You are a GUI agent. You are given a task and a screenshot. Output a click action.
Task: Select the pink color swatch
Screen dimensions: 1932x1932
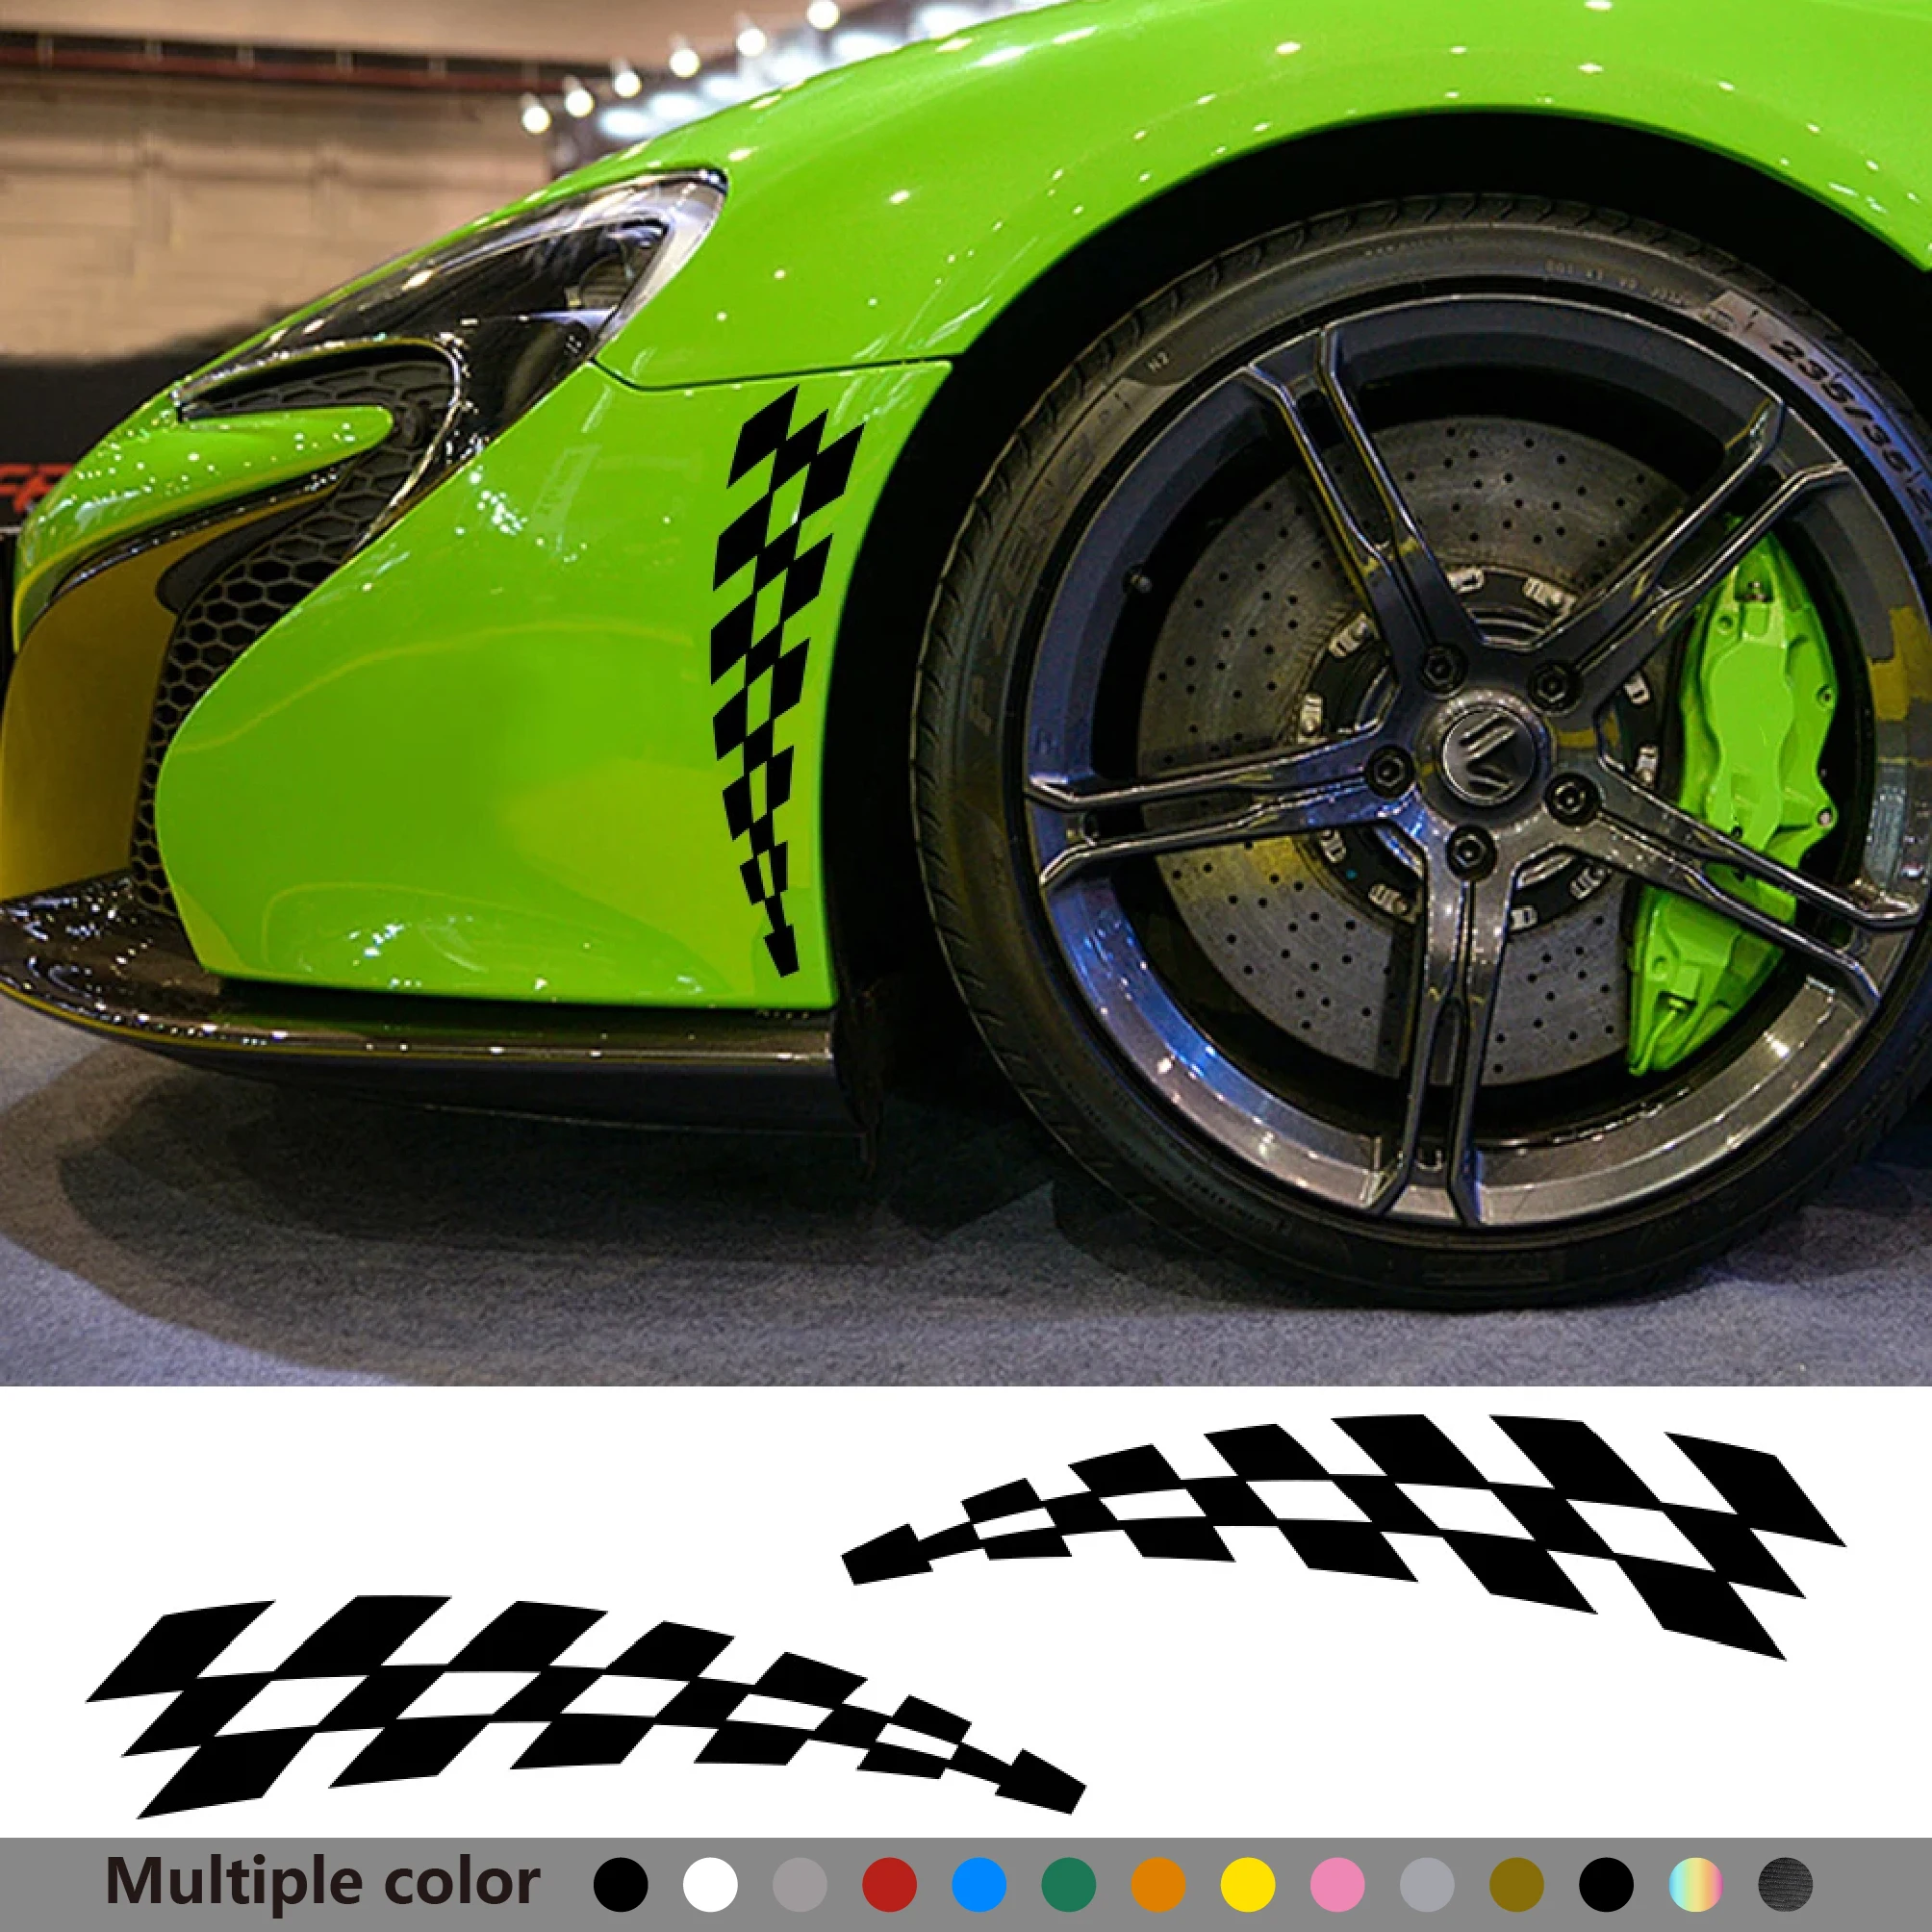(x=1337, y=1885)
